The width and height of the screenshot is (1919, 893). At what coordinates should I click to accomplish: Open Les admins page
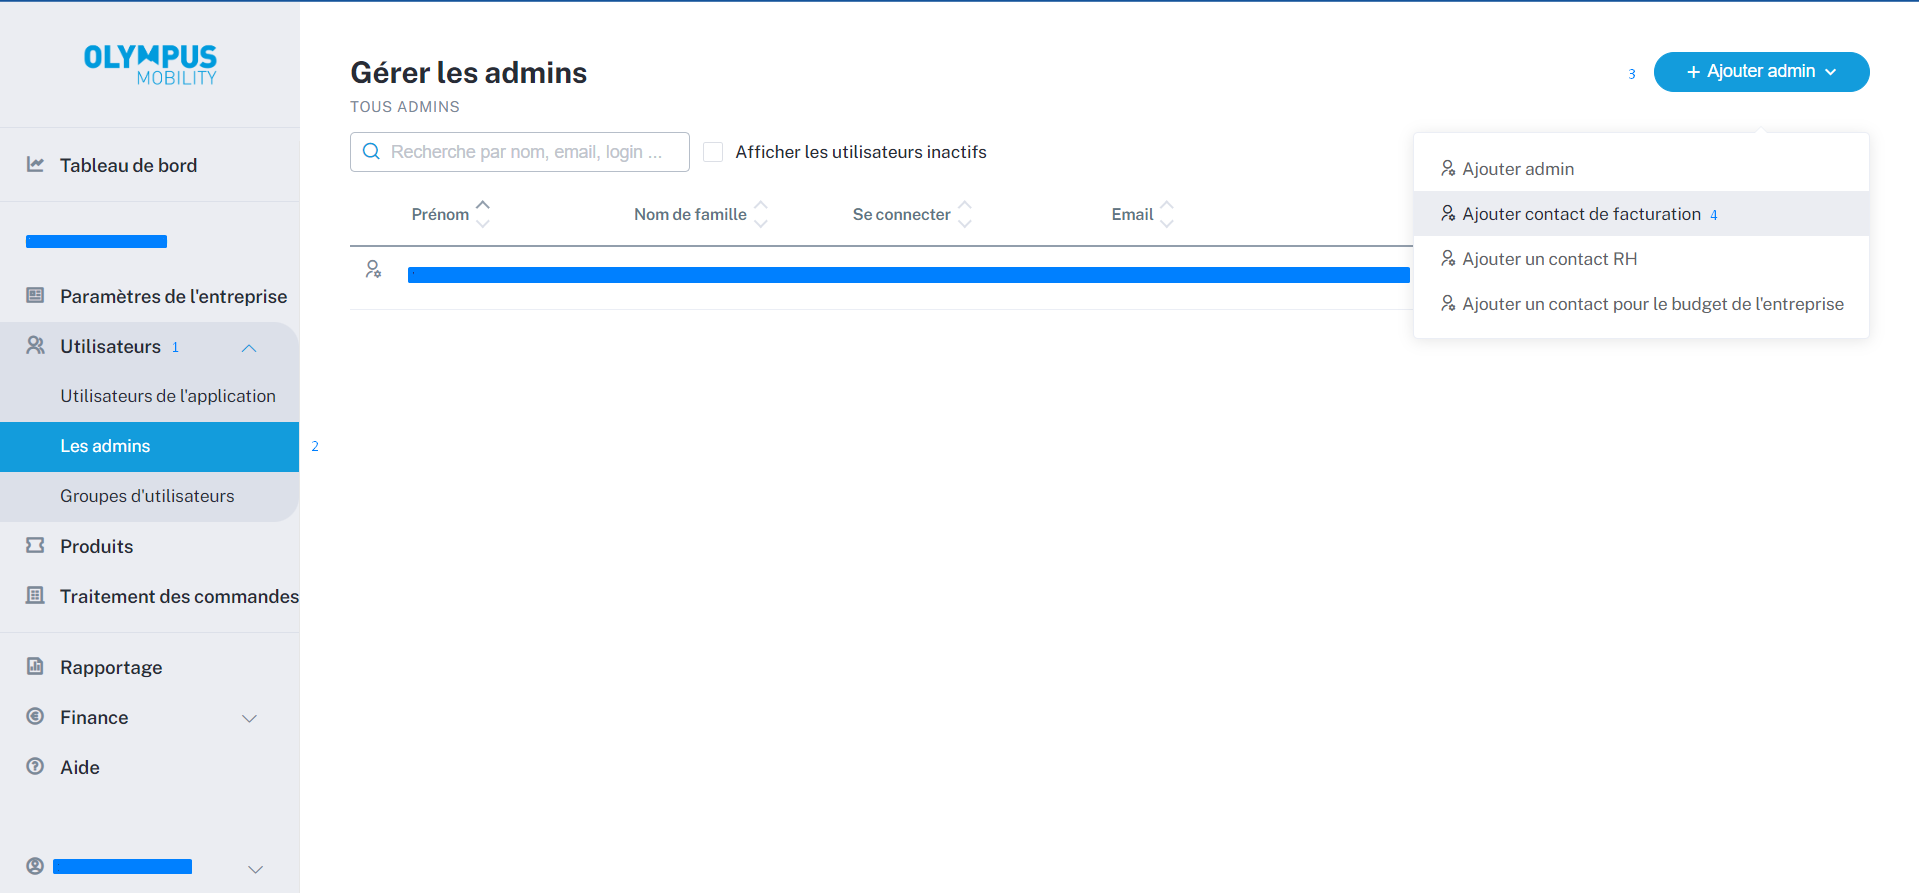point(149,446)
